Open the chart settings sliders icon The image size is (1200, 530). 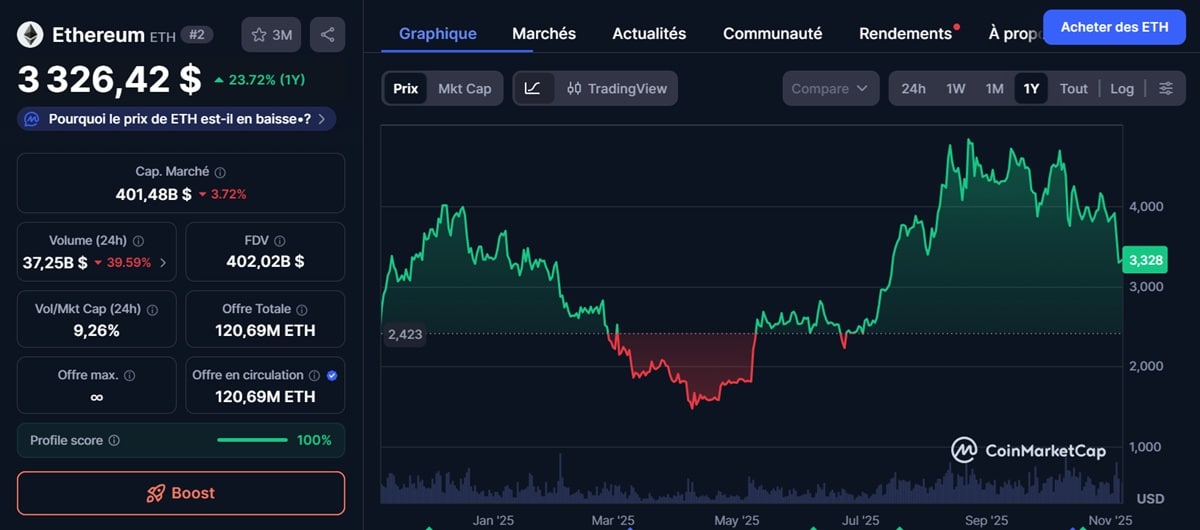(1166, 88)
